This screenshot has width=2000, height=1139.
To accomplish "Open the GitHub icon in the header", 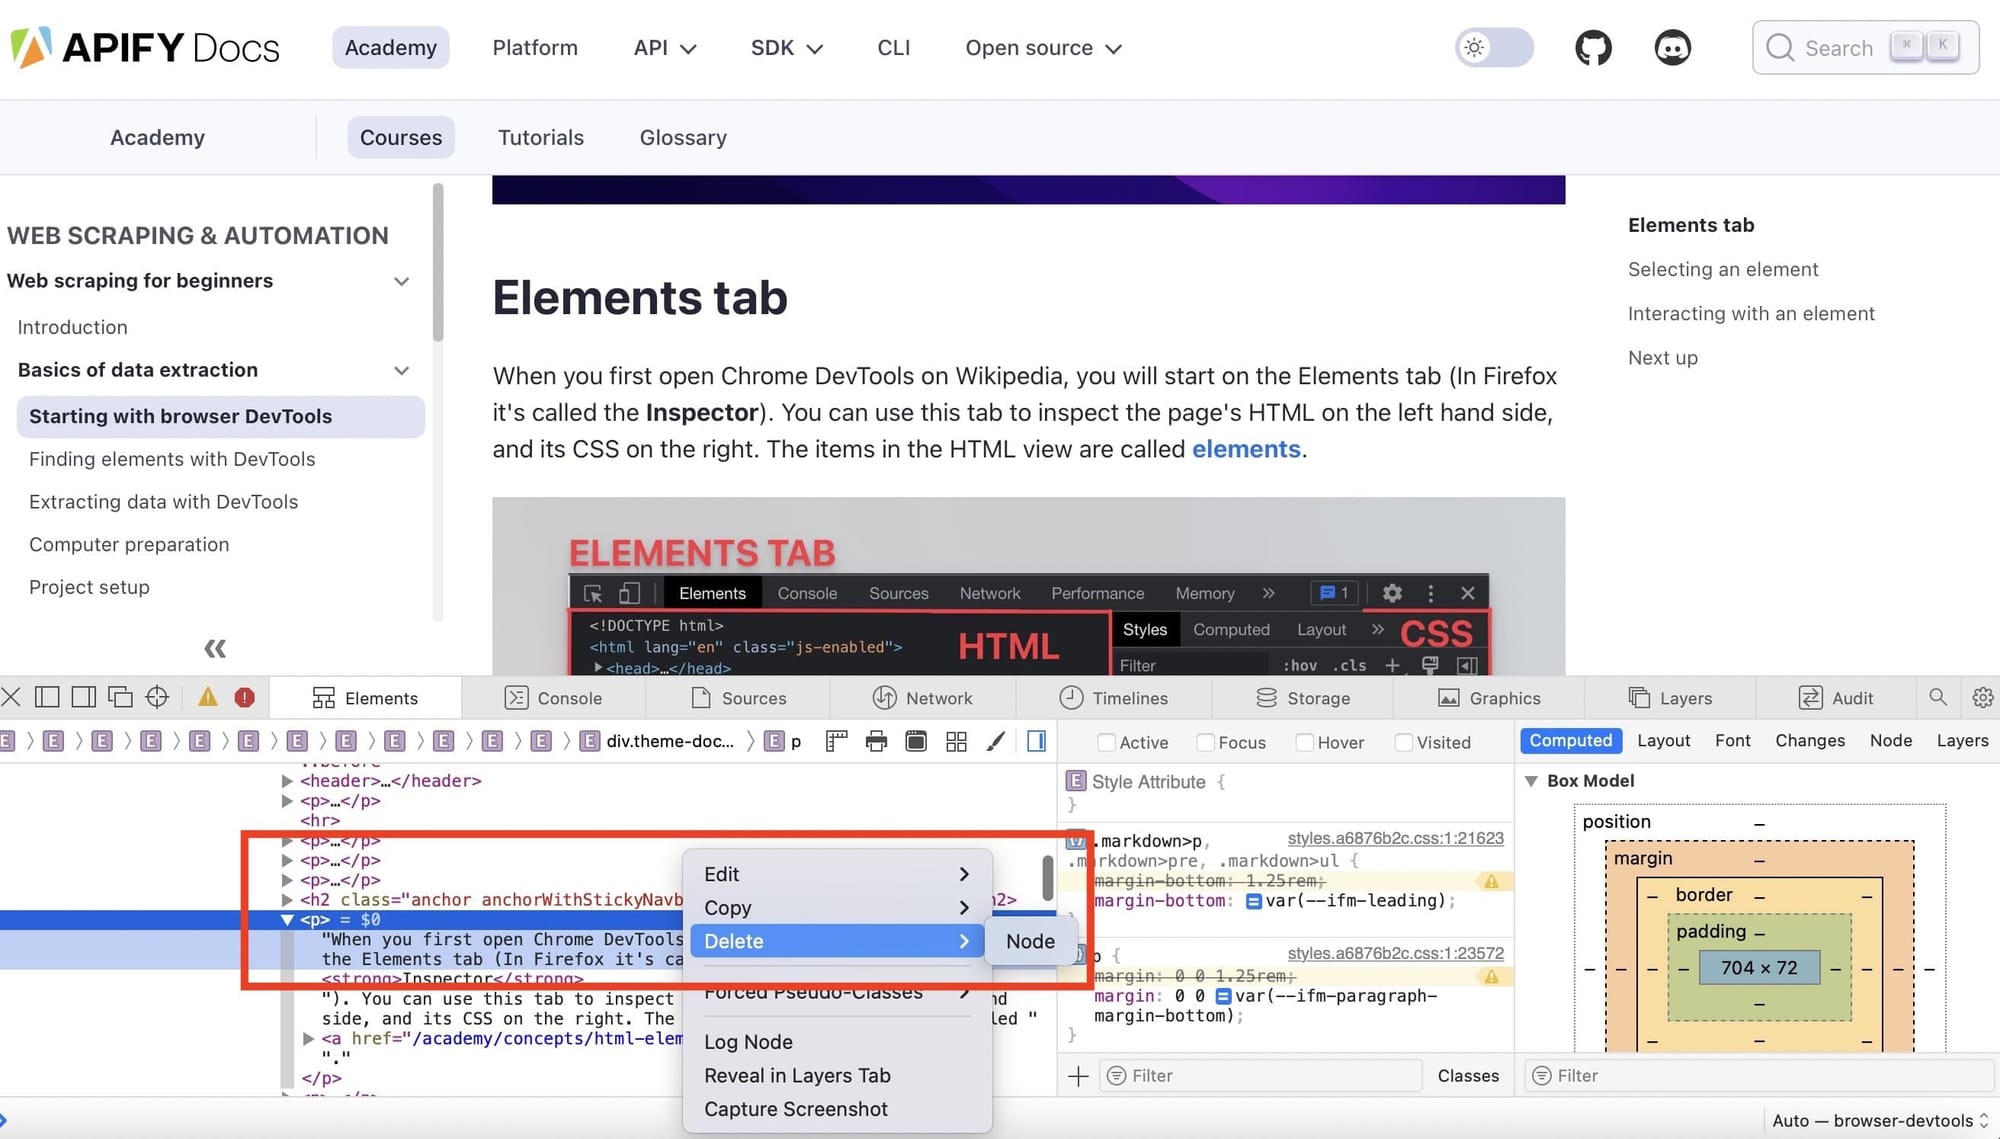I will (x=1592, y=47).
